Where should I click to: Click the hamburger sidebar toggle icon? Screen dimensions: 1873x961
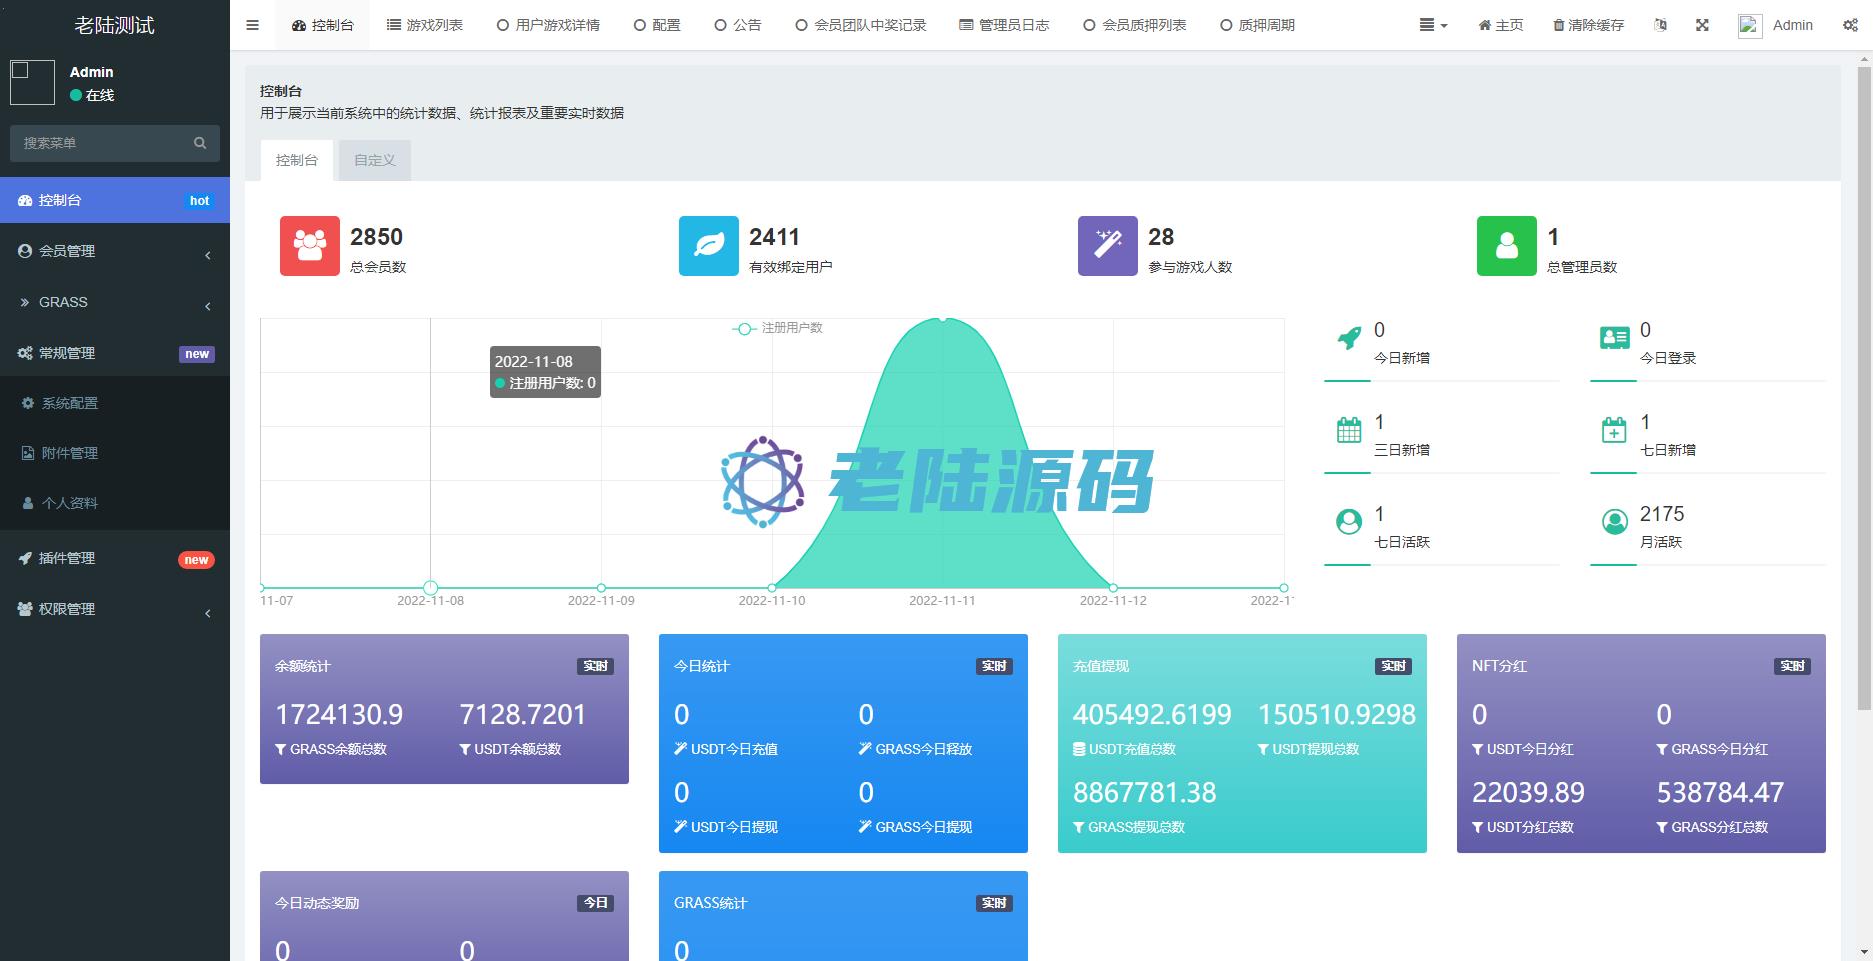point(252,25)
